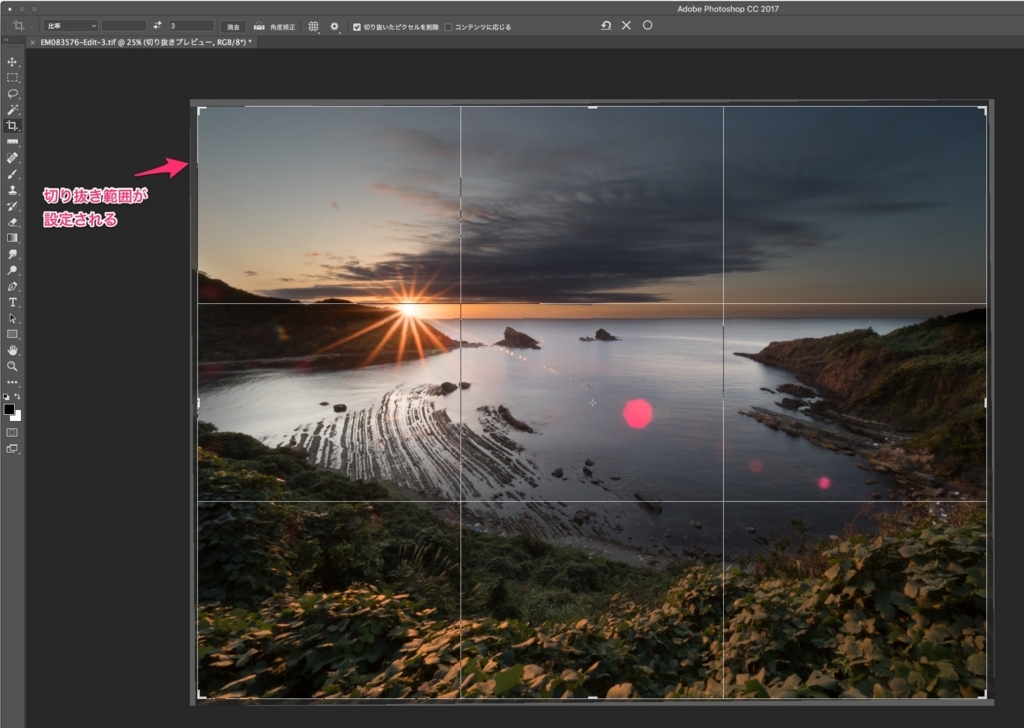Open the 比率 aspect ratio dropdown
The width and height of the screenshot is (1024, 728).
(x=71, y=26)
